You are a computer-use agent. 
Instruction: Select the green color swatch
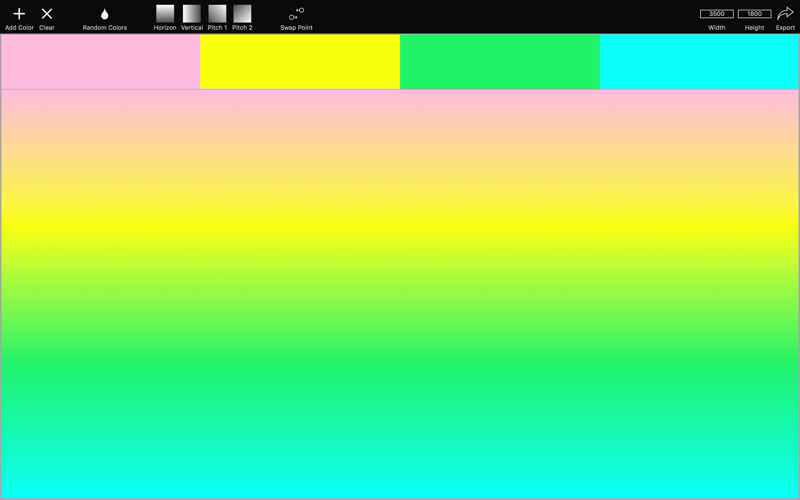coord(500,62)
